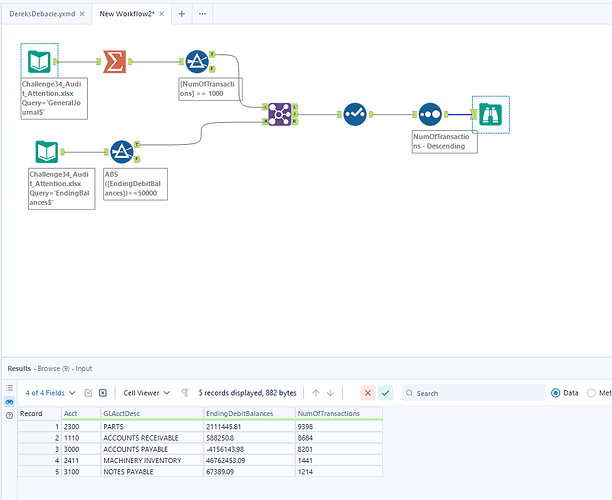The height and width of the screenshot is (500, 612).
Task: Click the Join tool node
Action: click(280, 114)
